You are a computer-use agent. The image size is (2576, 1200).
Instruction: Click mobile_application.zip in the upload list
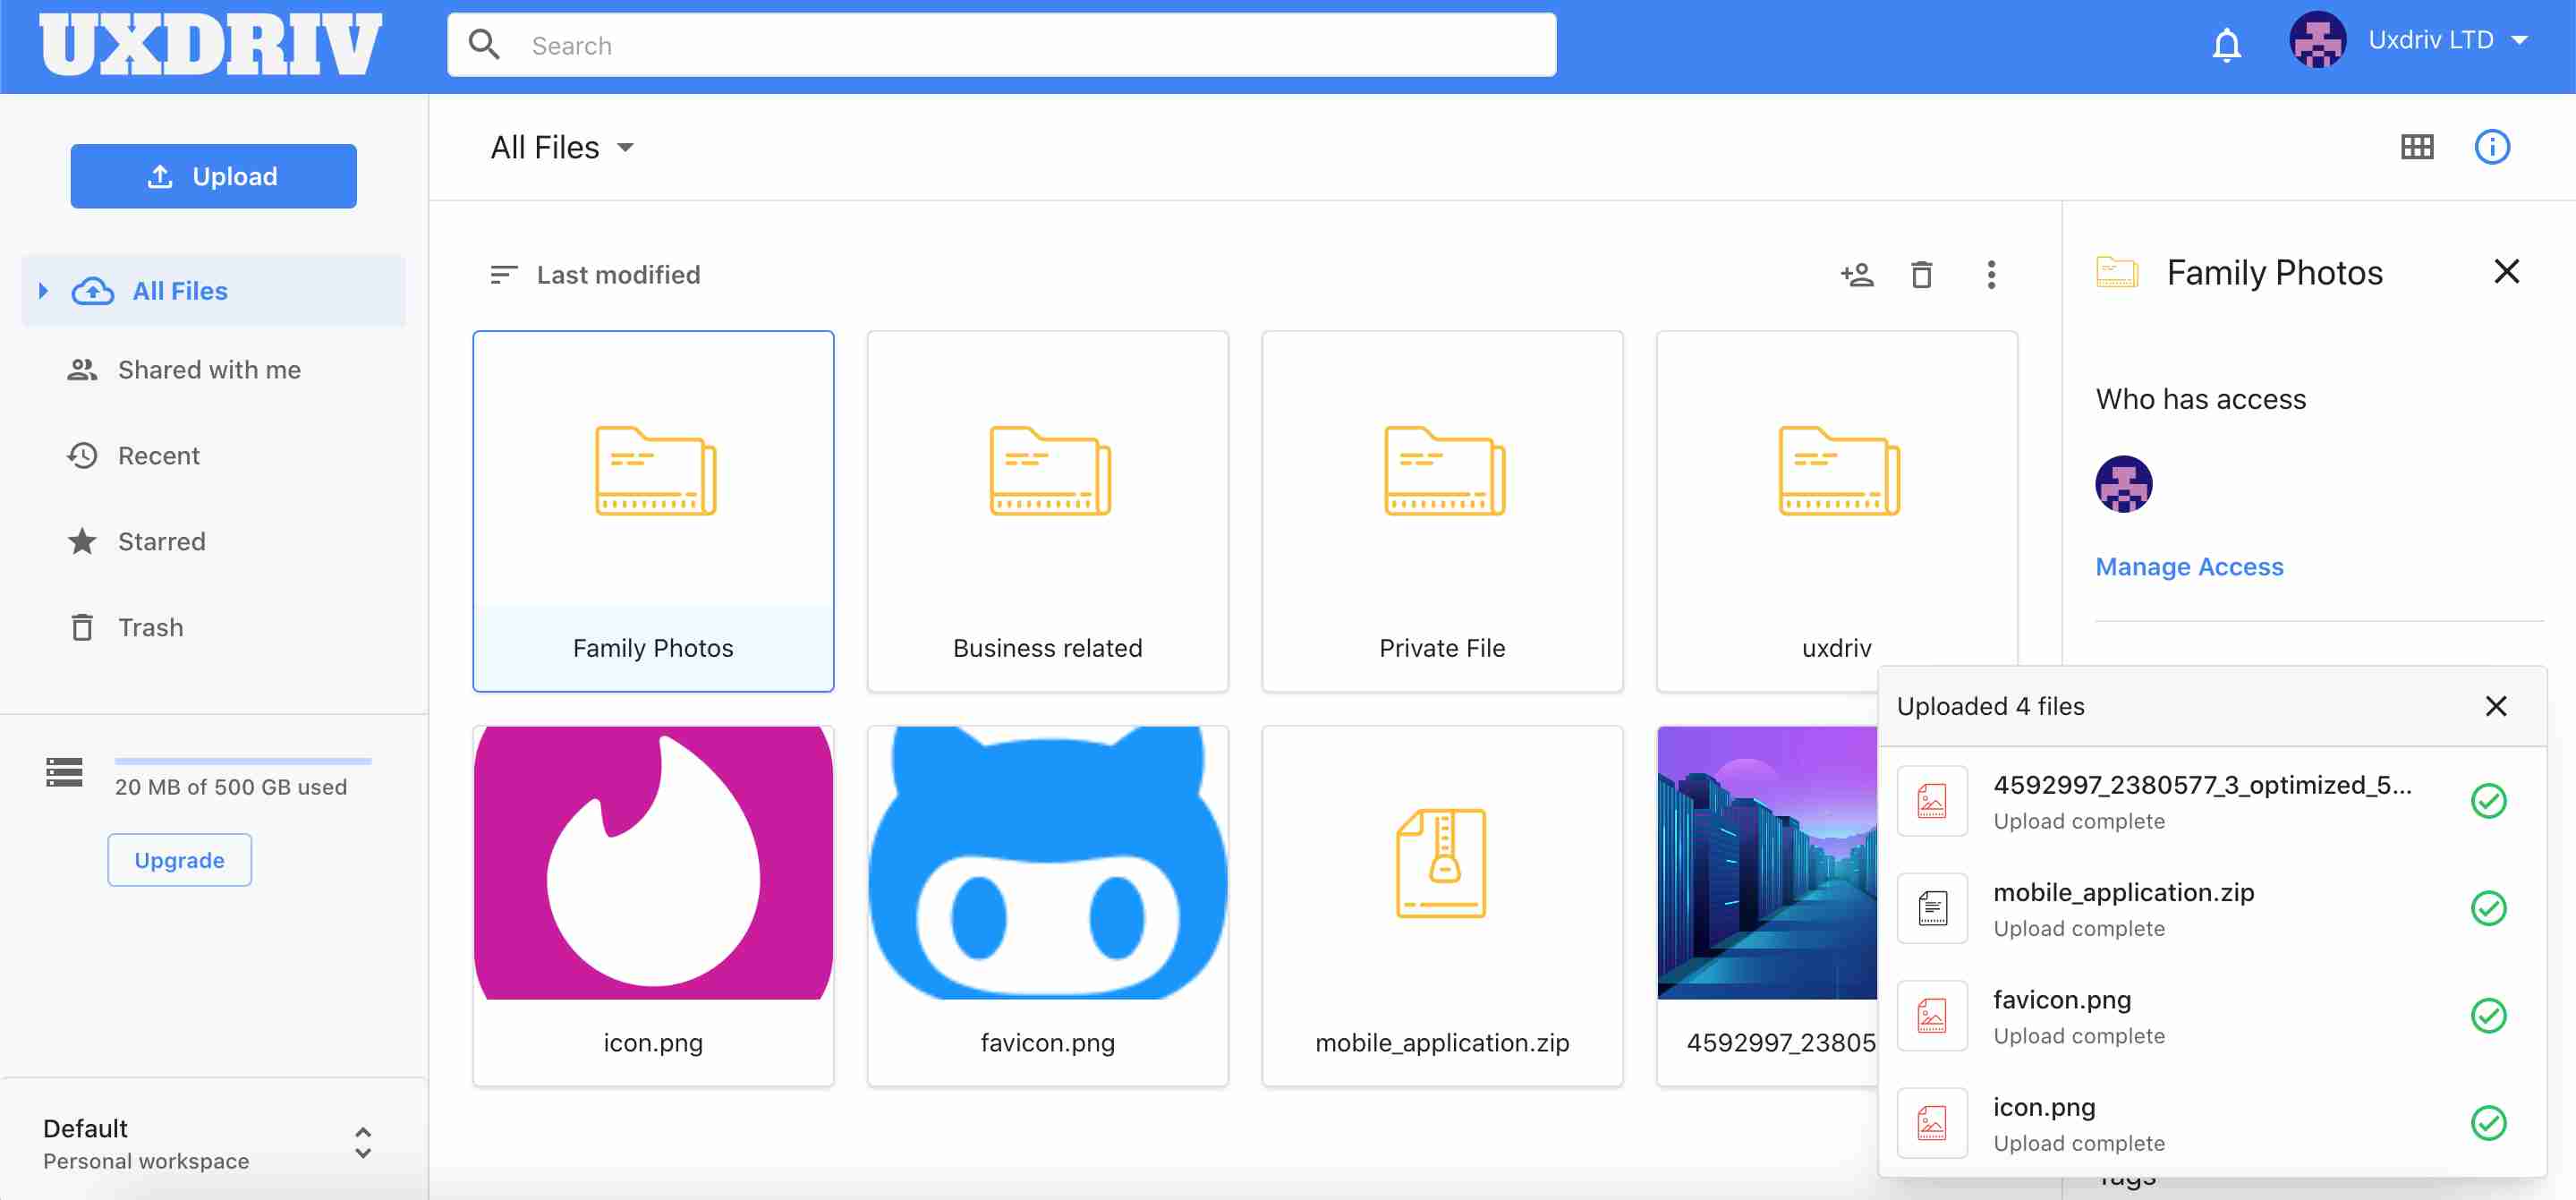tap(2123, 892)
